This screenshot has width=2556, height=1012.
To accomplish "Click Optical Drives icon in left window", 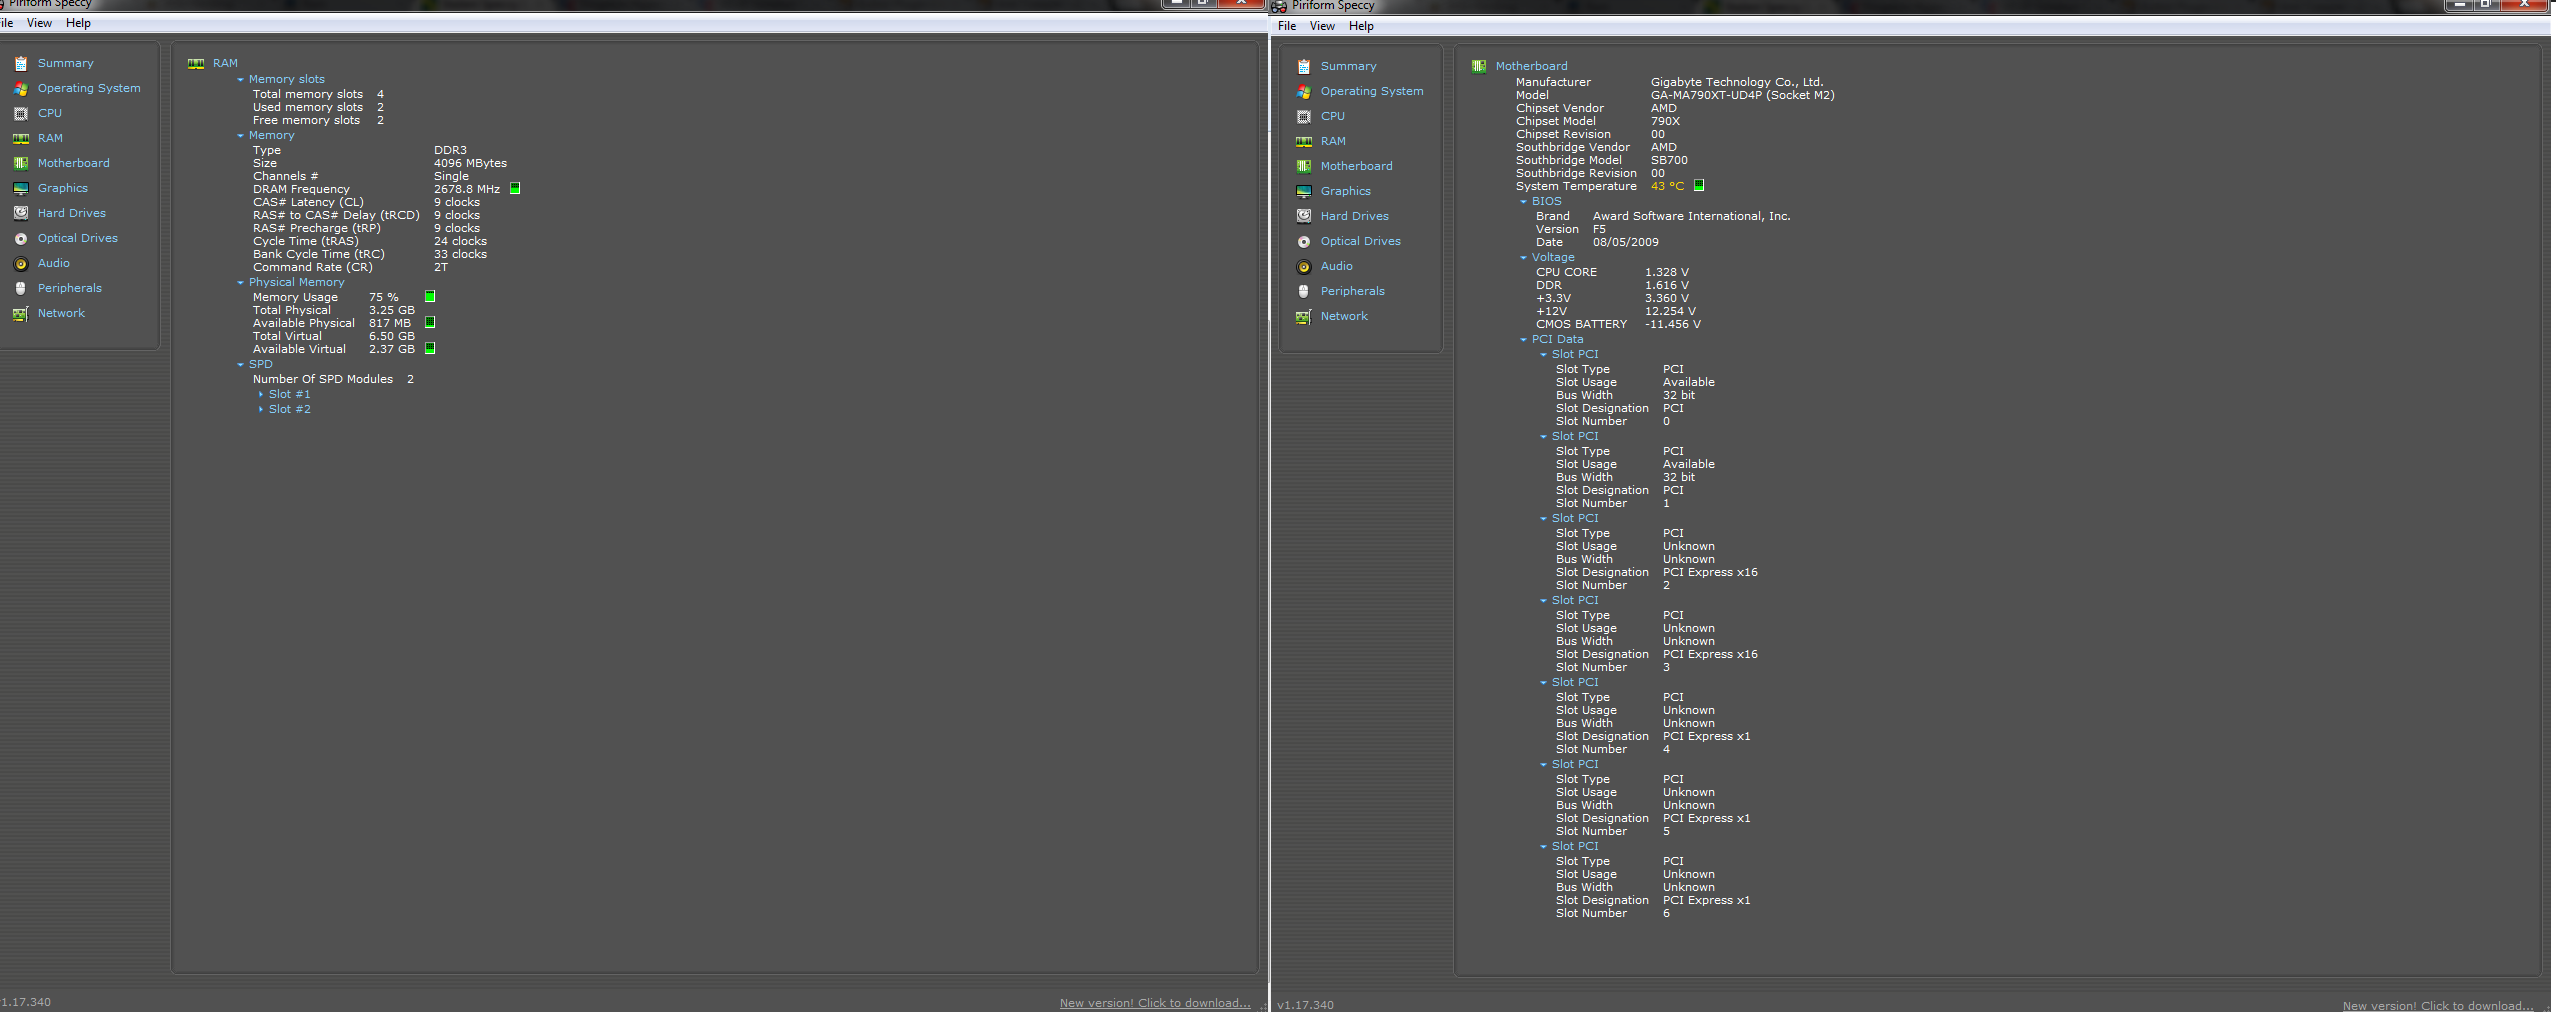I will click(21, 238).
